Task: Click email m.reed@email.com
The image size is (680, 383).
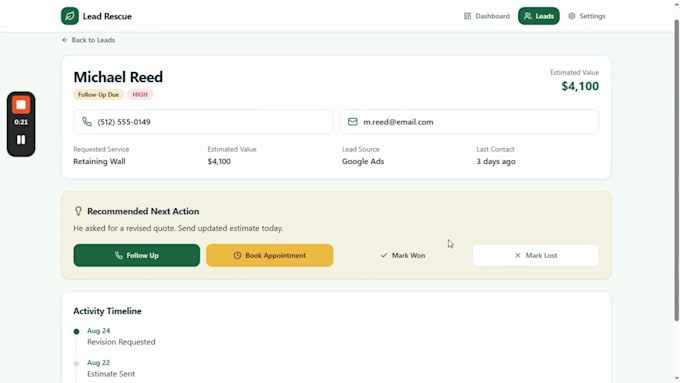Action: click(398, 122)
